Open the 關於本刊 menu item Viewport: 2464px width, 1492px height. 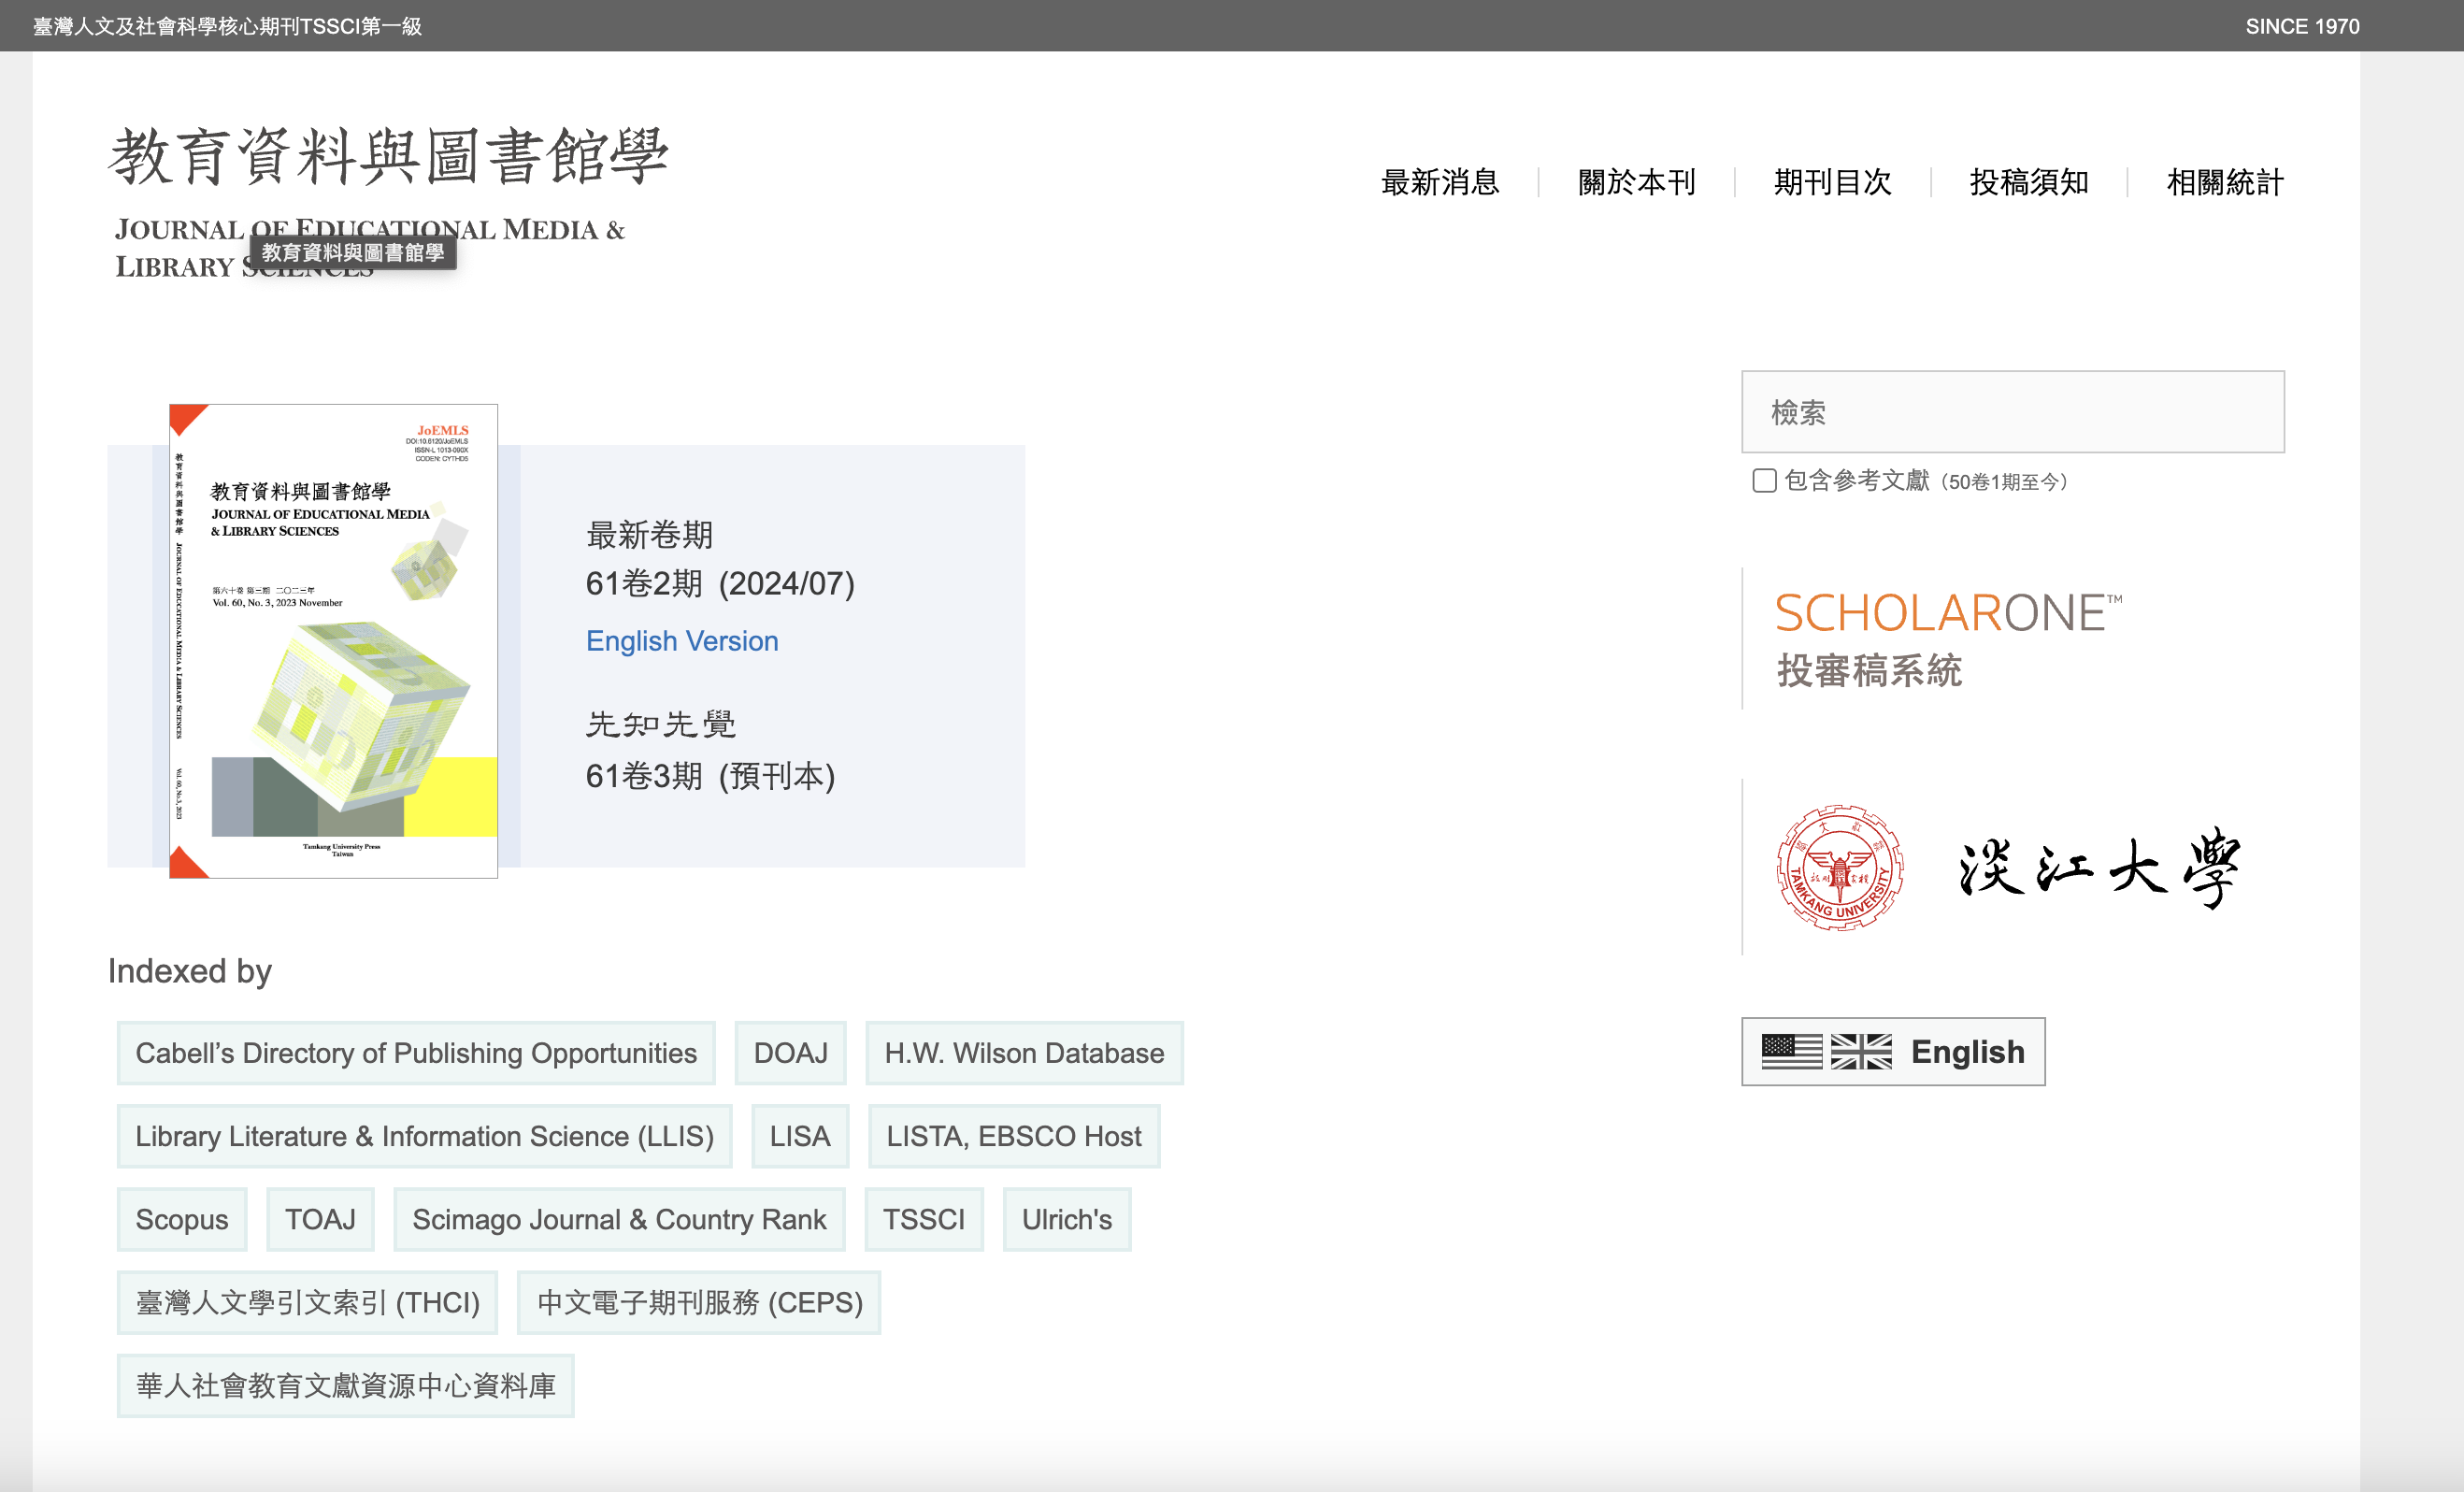coord(1636,182)
